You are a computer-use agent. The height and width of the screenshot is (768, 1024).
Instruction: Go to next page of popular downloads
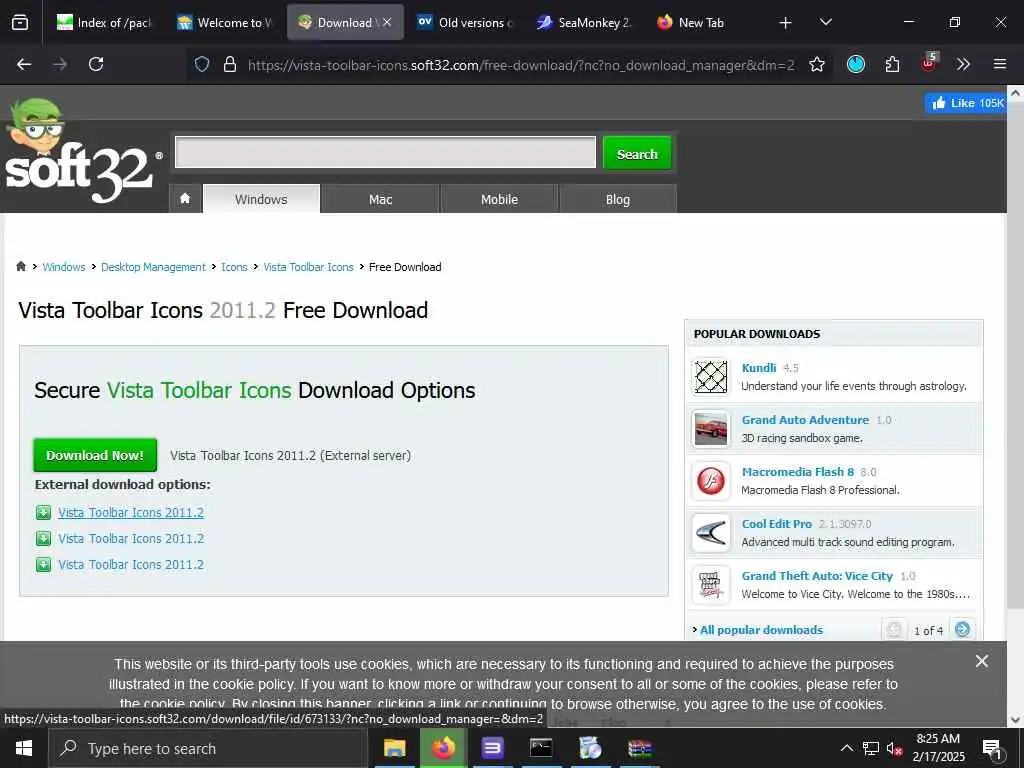click(962, 630)
